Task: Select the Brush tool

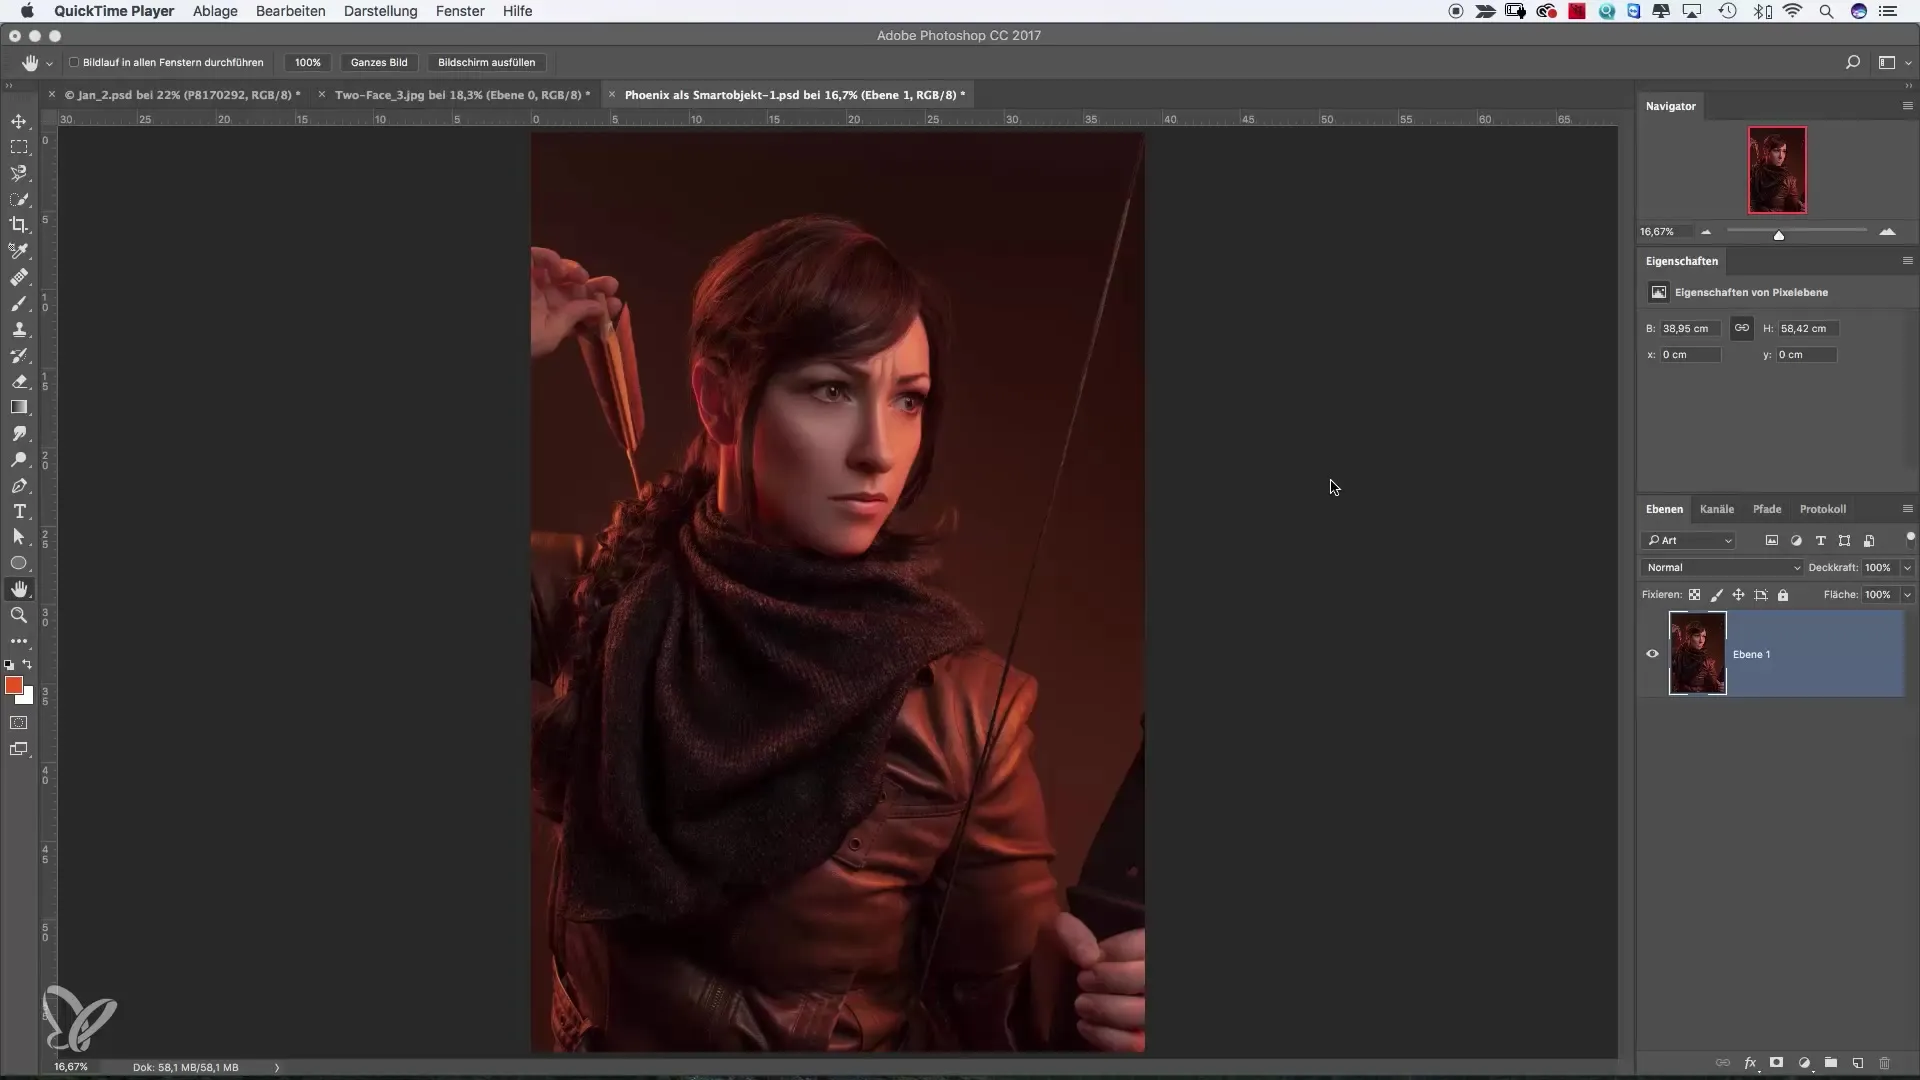Action: coord(19,303)
